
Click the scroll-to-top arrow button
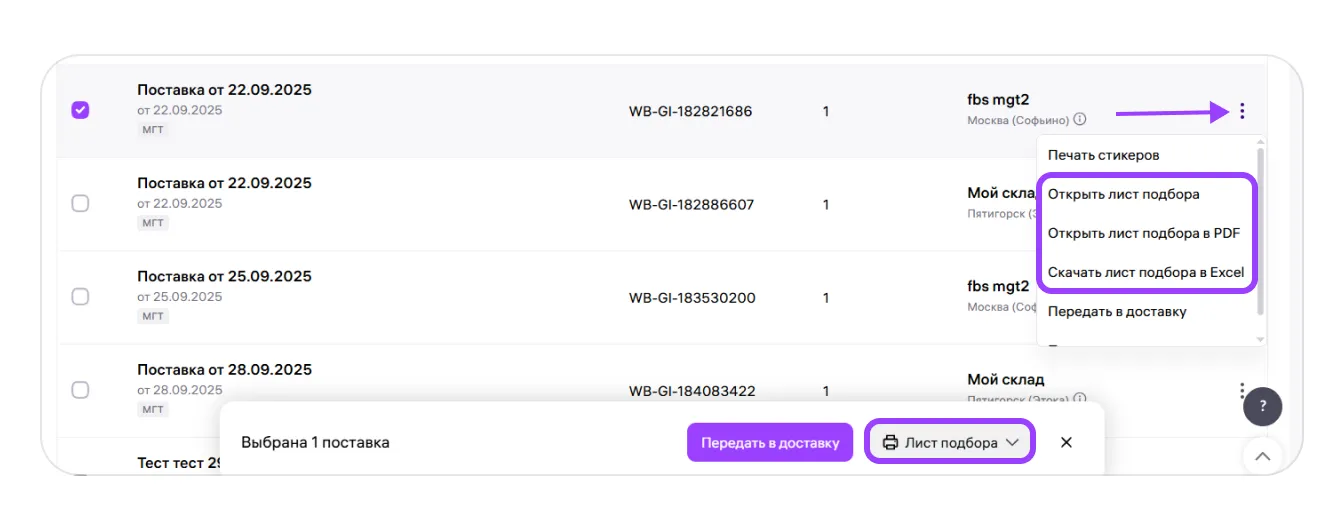click(1262, 457)
